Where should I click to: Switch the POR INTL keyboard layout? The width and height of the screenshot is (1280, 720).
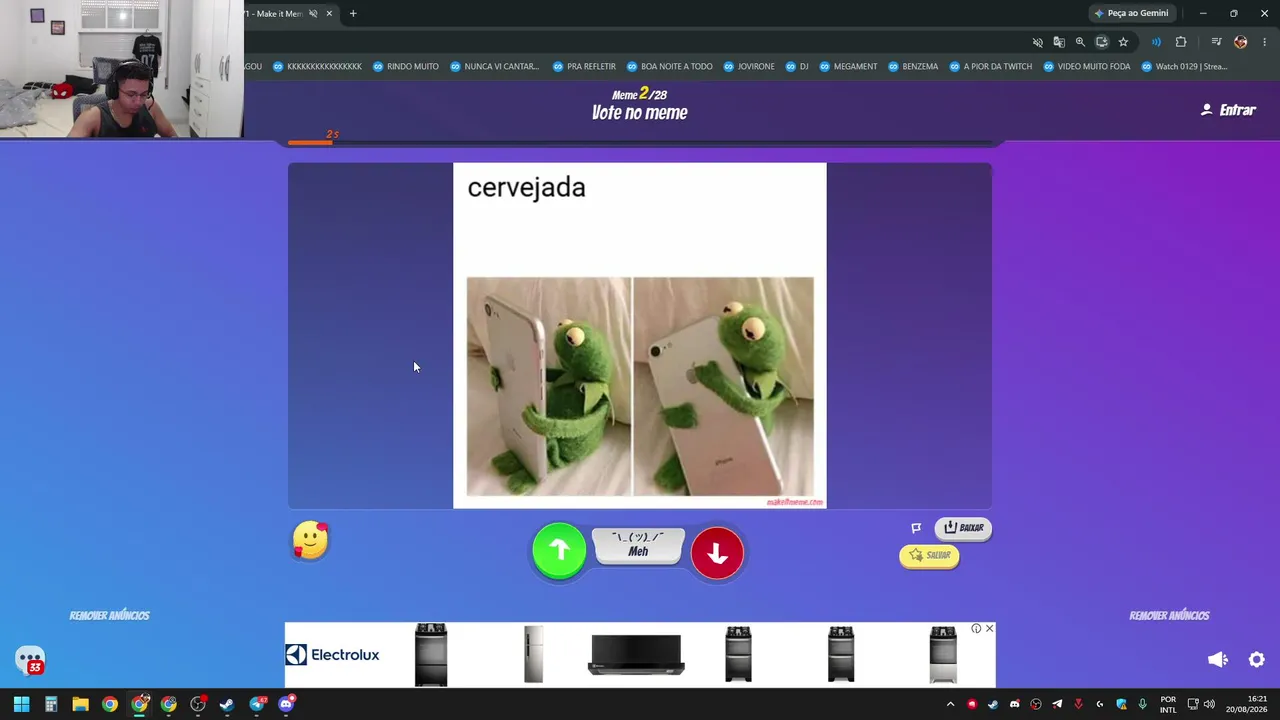click(1168, 704)
